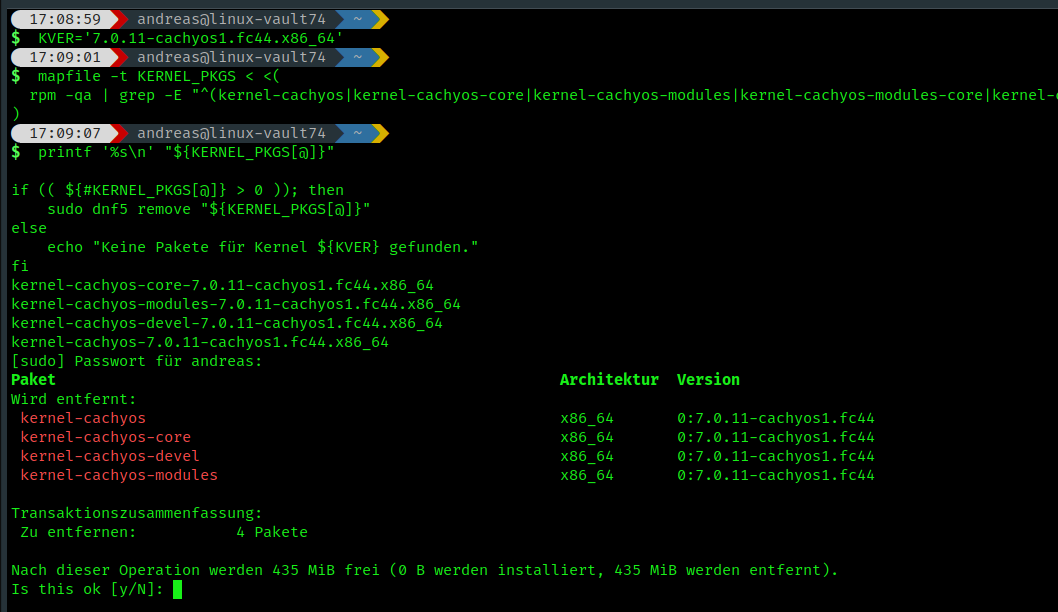This screenshot has height=612, width=1058.
Task: Click the ~ directory segment on the 17:08:59 prompt
Action: pyautogui.click(x=358, y=19)
